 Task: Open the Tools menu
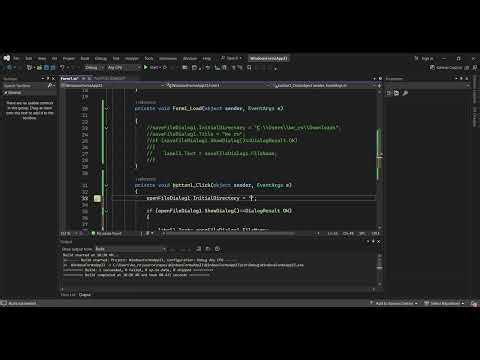[149, 58]
